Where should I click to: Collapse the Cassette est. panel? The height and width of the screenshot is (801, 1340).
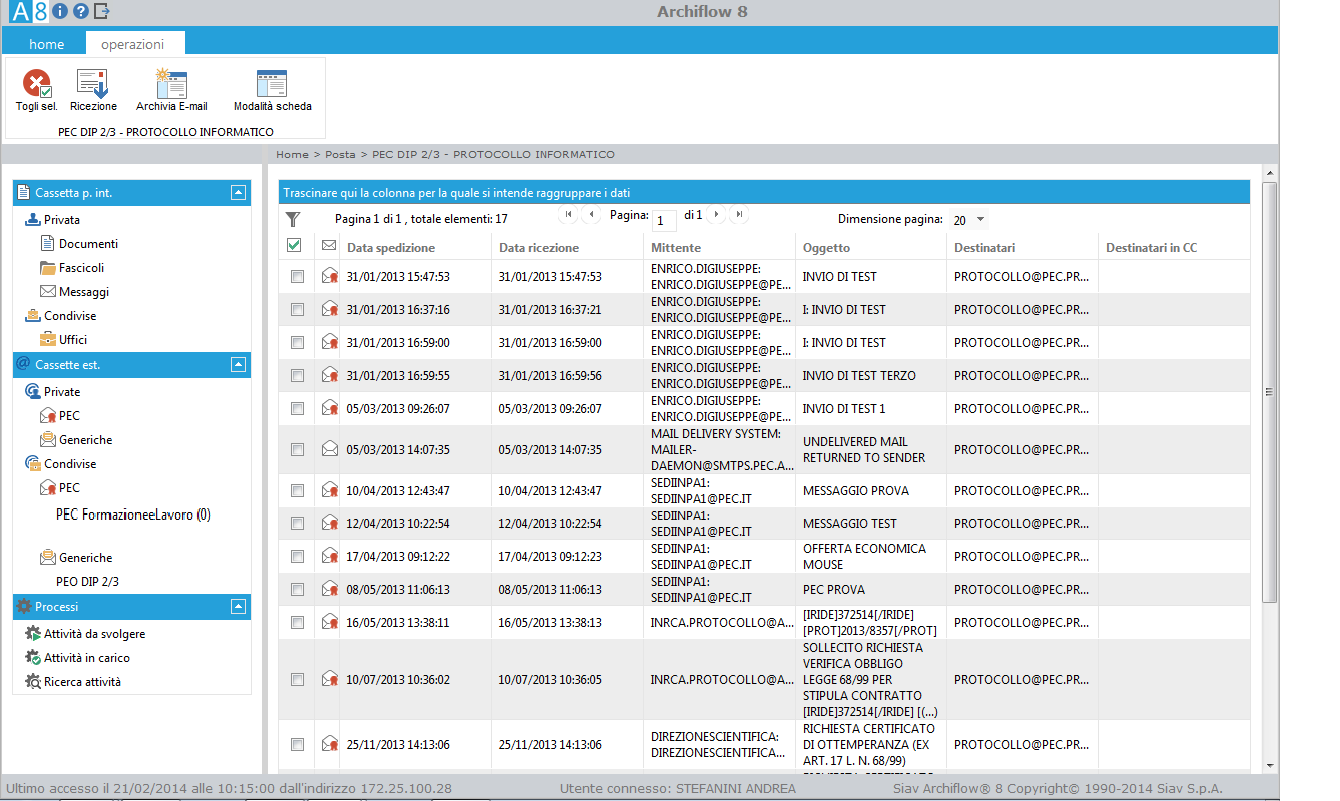click(237, 364)
